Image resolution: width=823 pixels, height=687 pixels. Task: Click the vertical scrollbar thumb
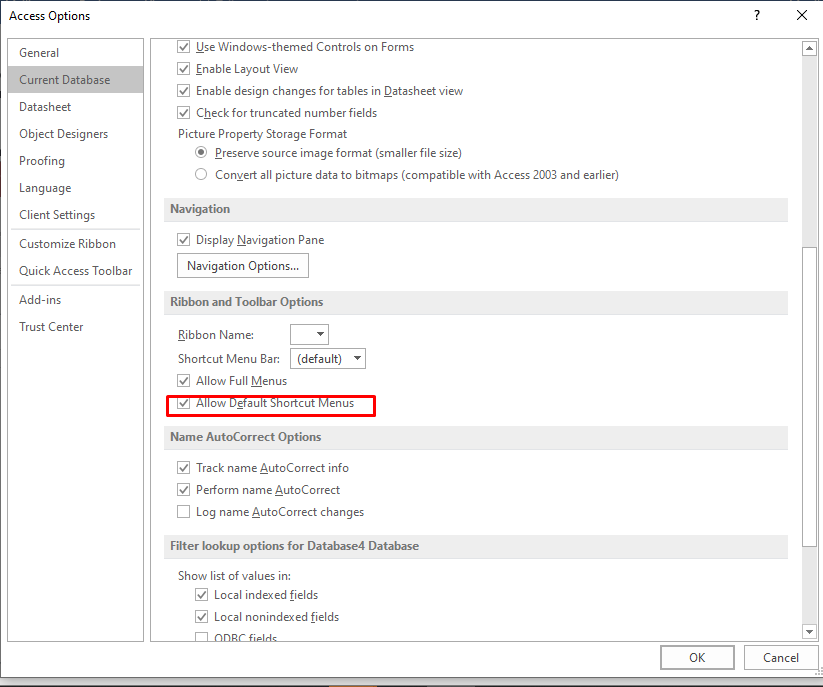[x=809, y=397]
